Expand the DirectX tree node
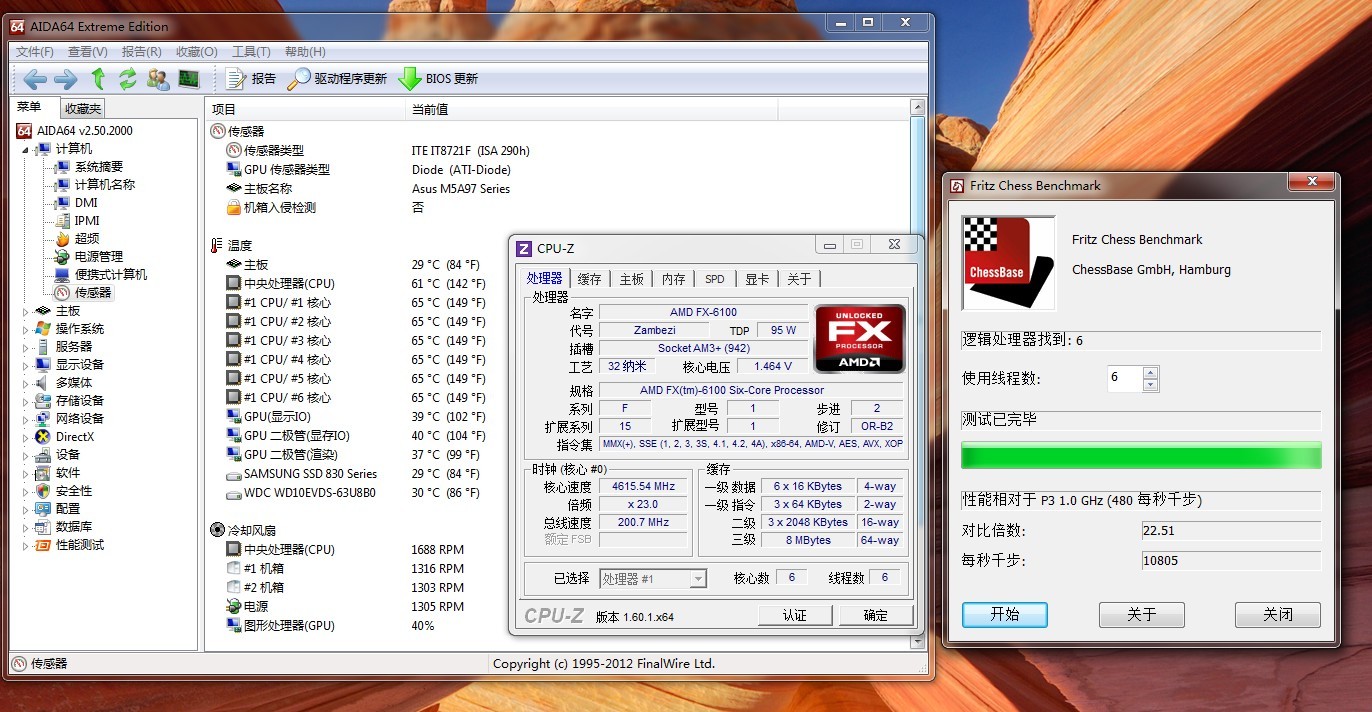Image resolution: width=1372 pixels, height=712 pixels. click(x=27, y=437)
